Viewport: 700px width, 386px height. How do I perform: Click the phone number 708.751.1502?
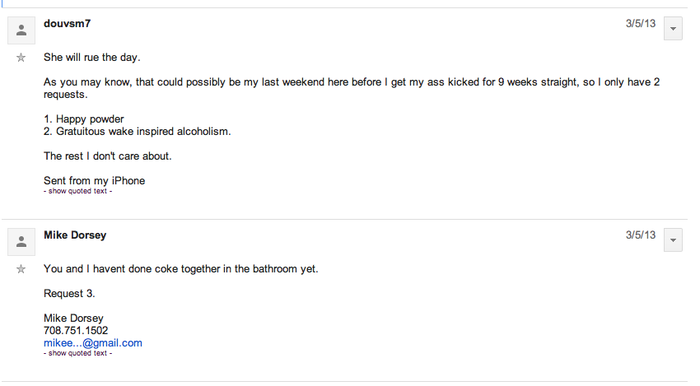pyautogui.click(x=76, y=330)
